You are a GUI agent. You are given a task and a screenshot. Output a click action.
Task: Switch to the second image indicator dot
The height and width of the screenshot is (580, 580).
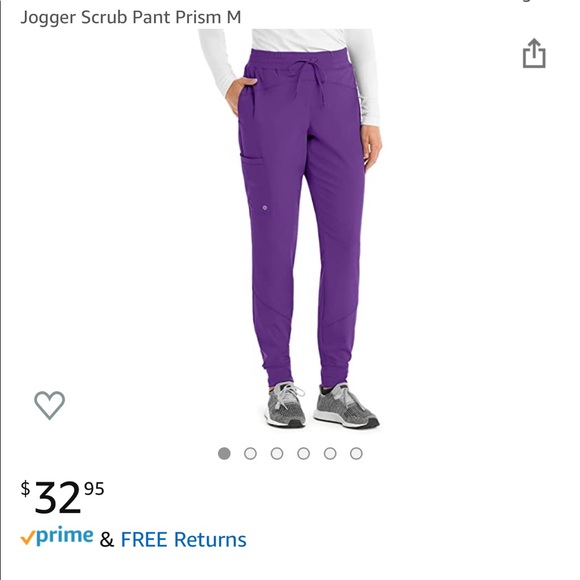pyautogui.click(x=250, y=453)
